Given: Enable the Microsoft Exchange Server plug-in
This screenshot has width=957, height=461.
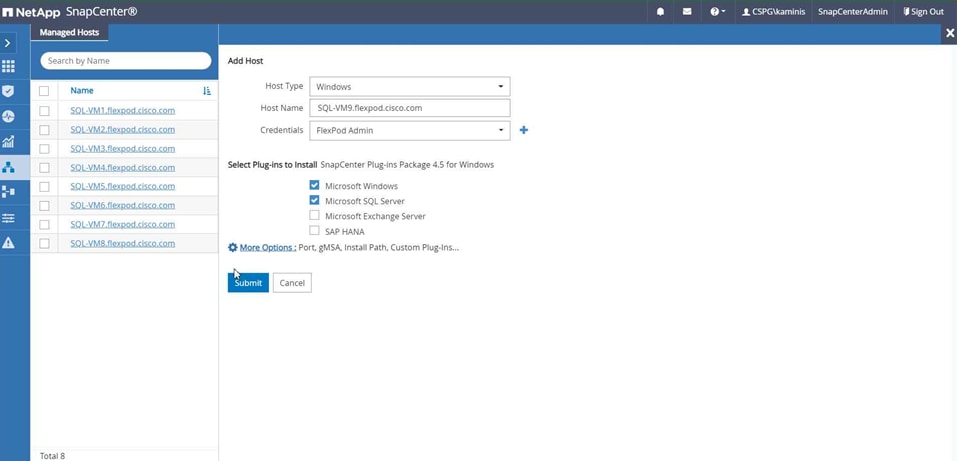Looking at the screenshot, I should pos(314,216).
